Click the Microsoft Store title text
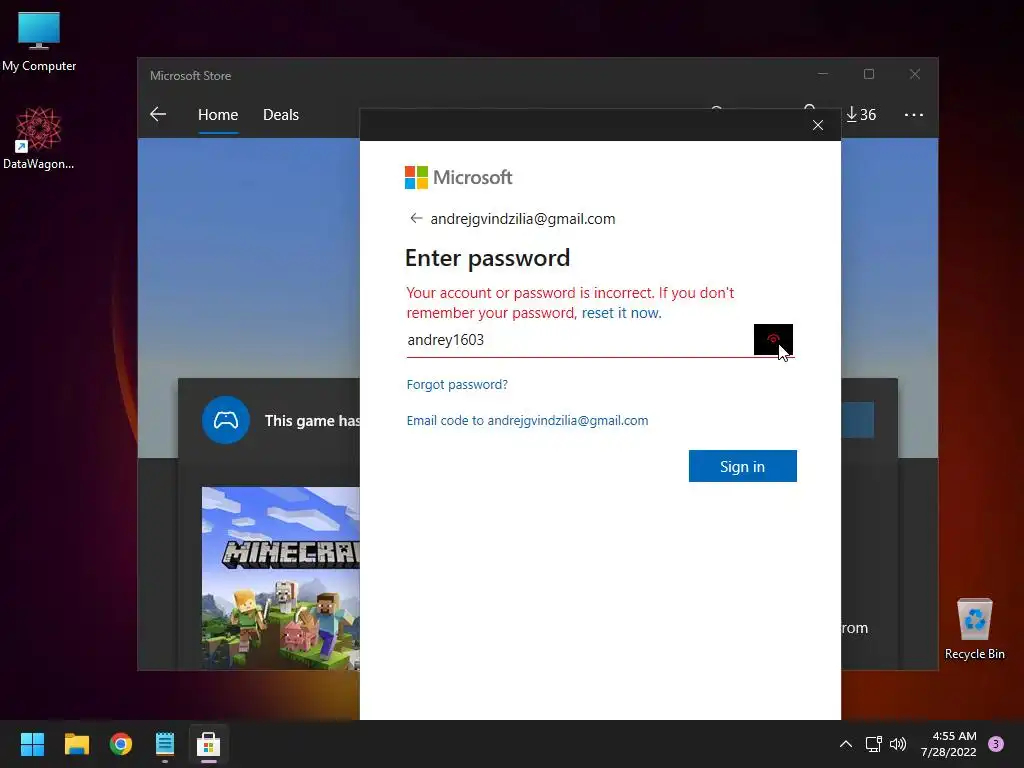1024x768 pixels. point(191,76)
